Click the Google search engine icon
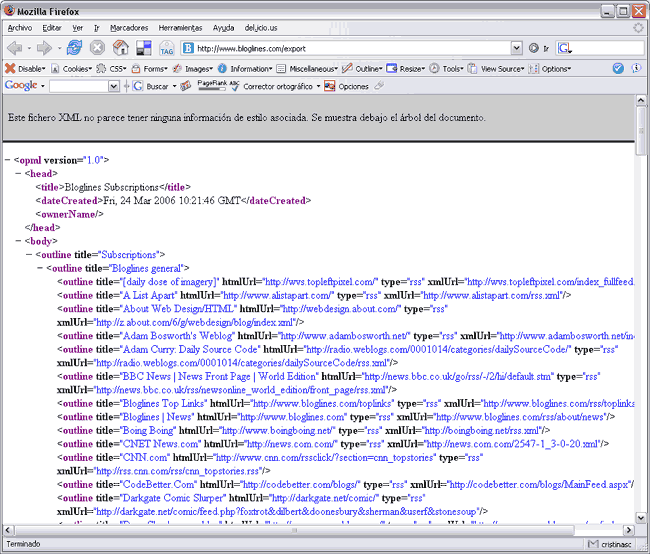Image resolution: width=650 pixels, height=554 pixels. pyautogui.click(x=565, y=49)
